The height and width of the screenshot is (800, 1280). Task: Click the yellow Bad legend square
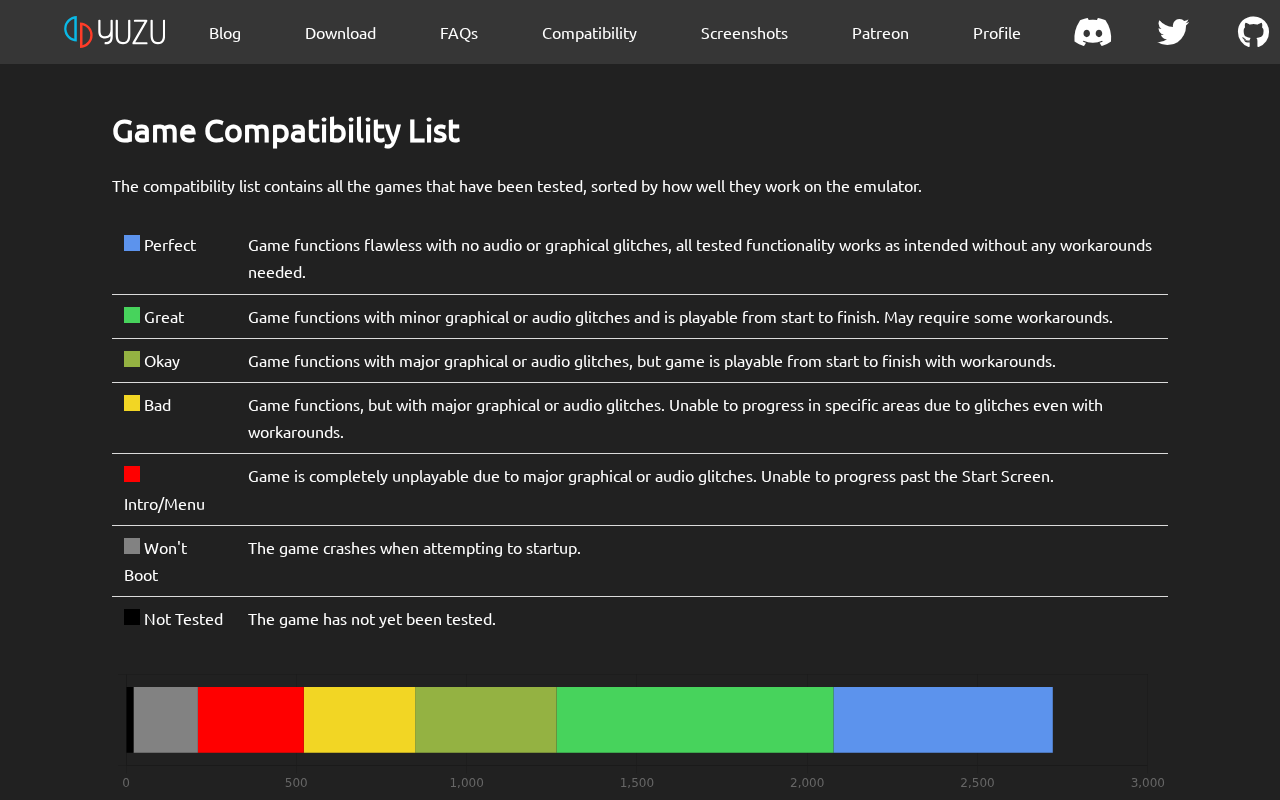pos(132,403)
